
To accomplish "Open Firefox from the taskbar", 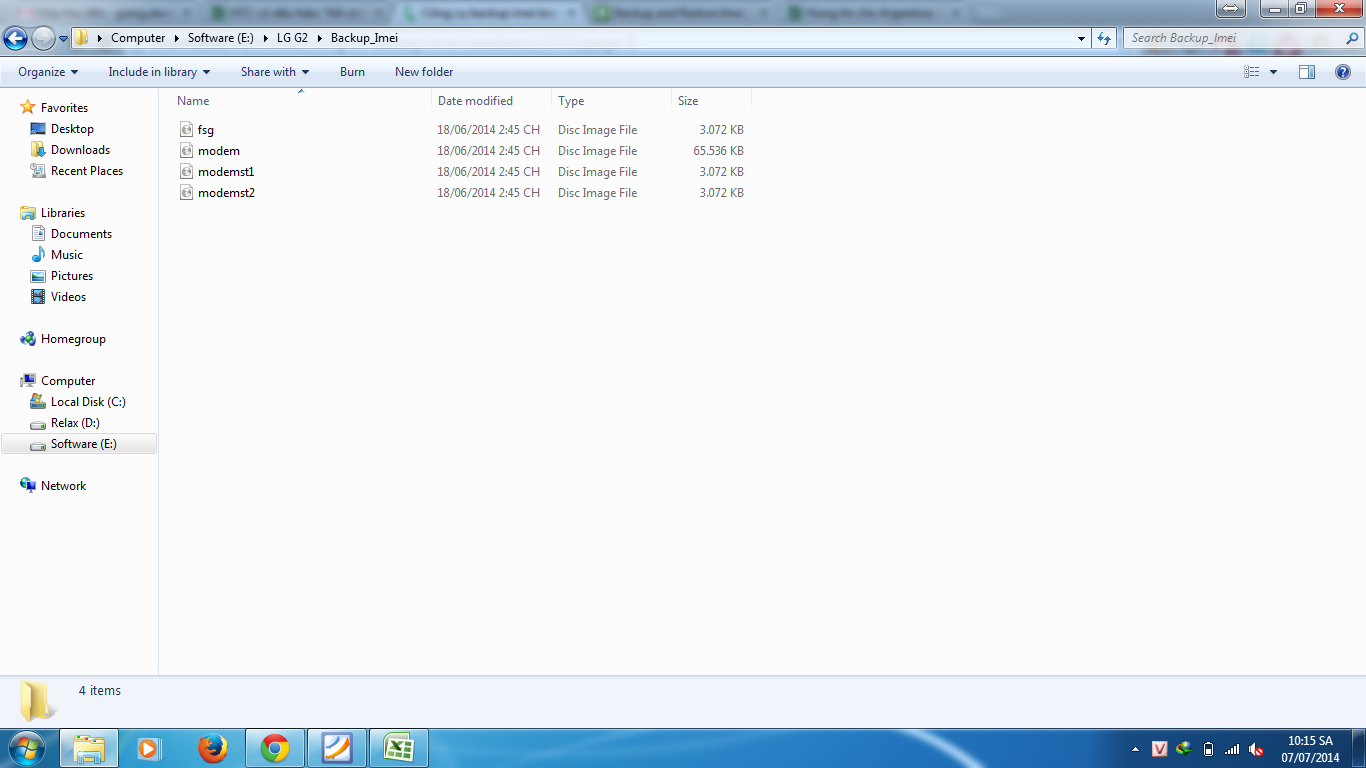I will 212,748.
